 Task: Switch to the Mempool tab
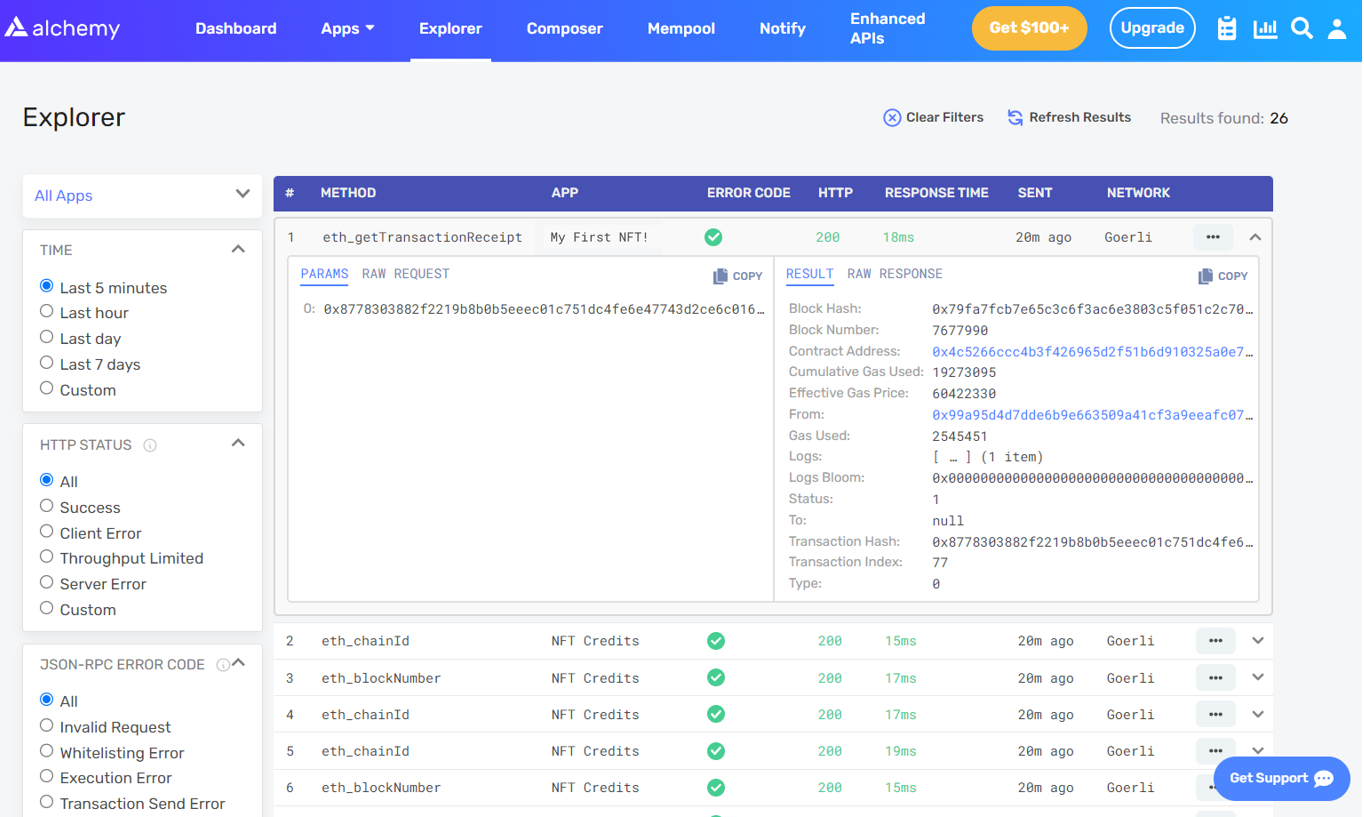tap(681, 28)
